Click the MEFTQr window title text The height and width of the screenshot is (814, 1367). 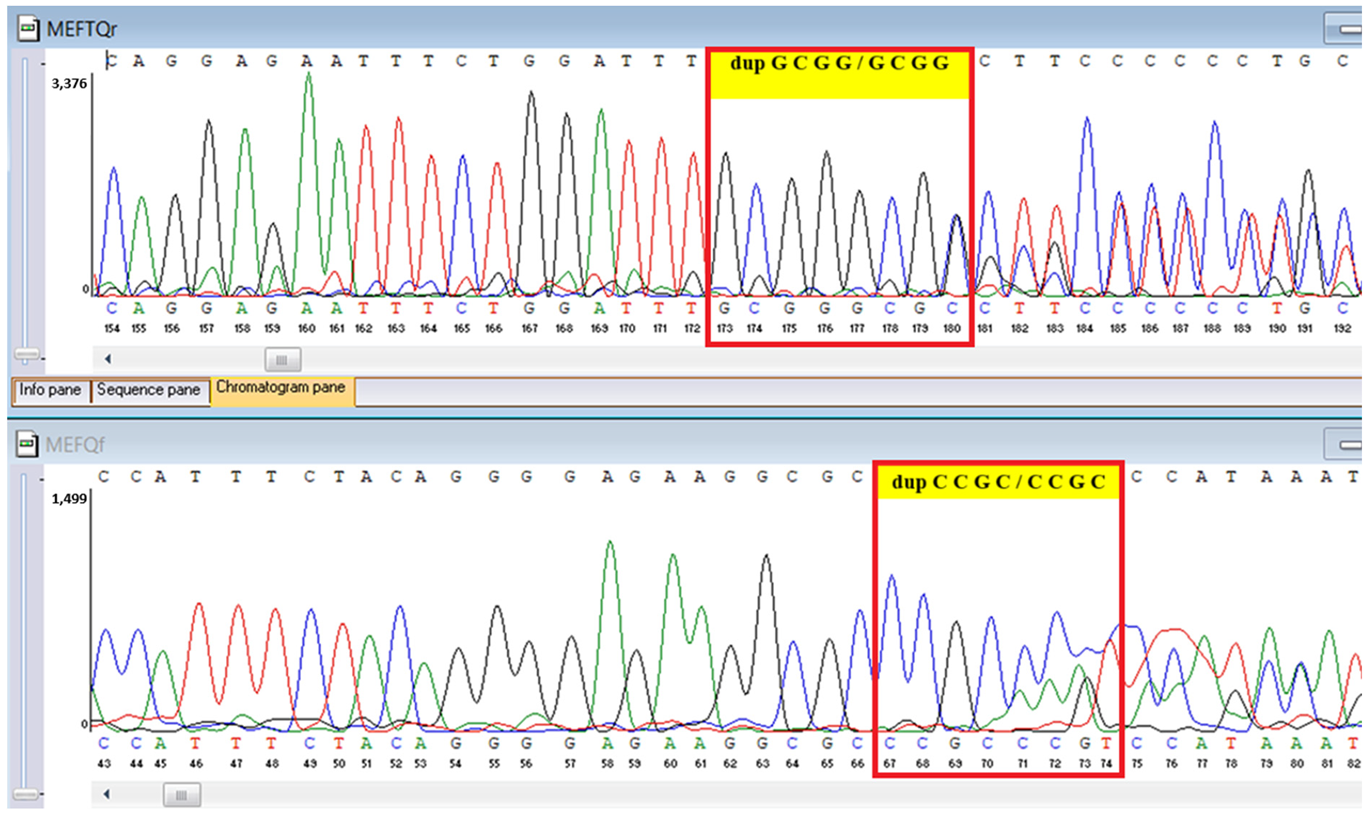tap(83, 28)
